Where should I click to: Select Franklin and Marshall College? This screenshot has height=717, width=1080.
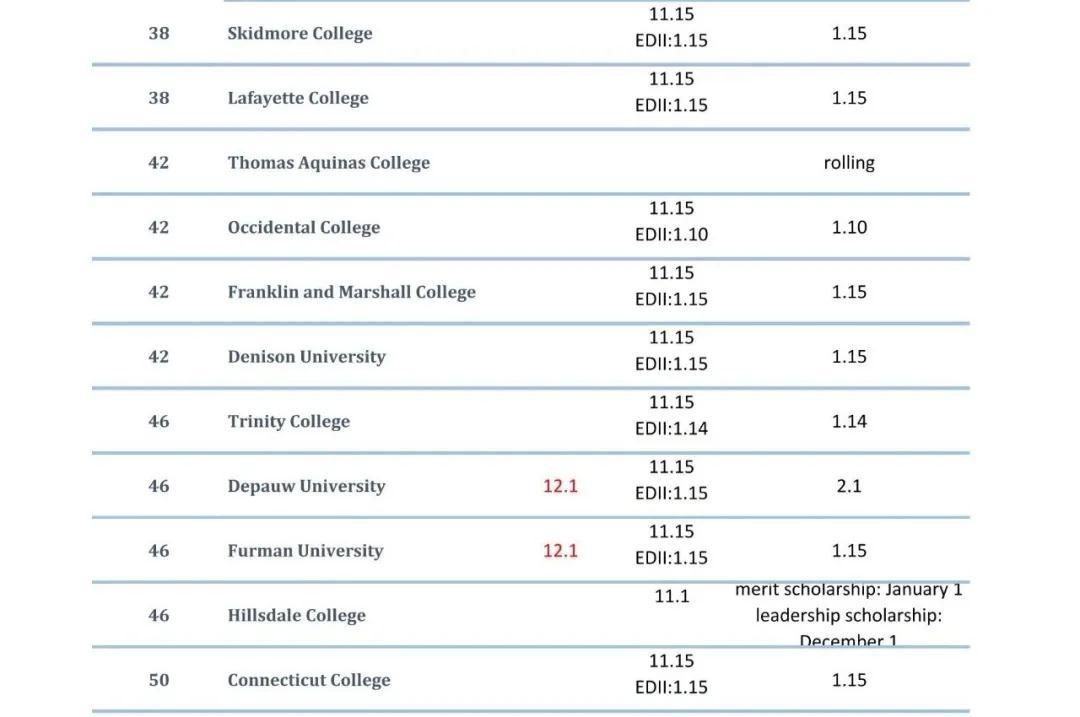tap(351, 293)
